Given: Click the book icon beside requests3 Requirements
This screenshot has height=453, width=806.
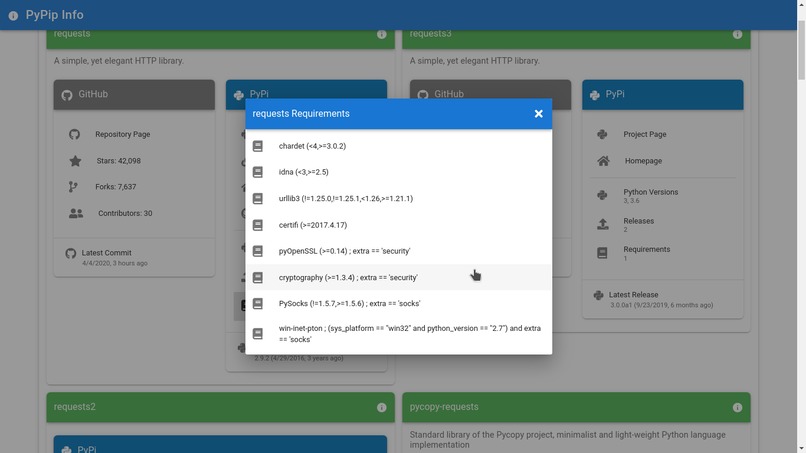Looking at the screenshot, I should click(x=602, y=253).
